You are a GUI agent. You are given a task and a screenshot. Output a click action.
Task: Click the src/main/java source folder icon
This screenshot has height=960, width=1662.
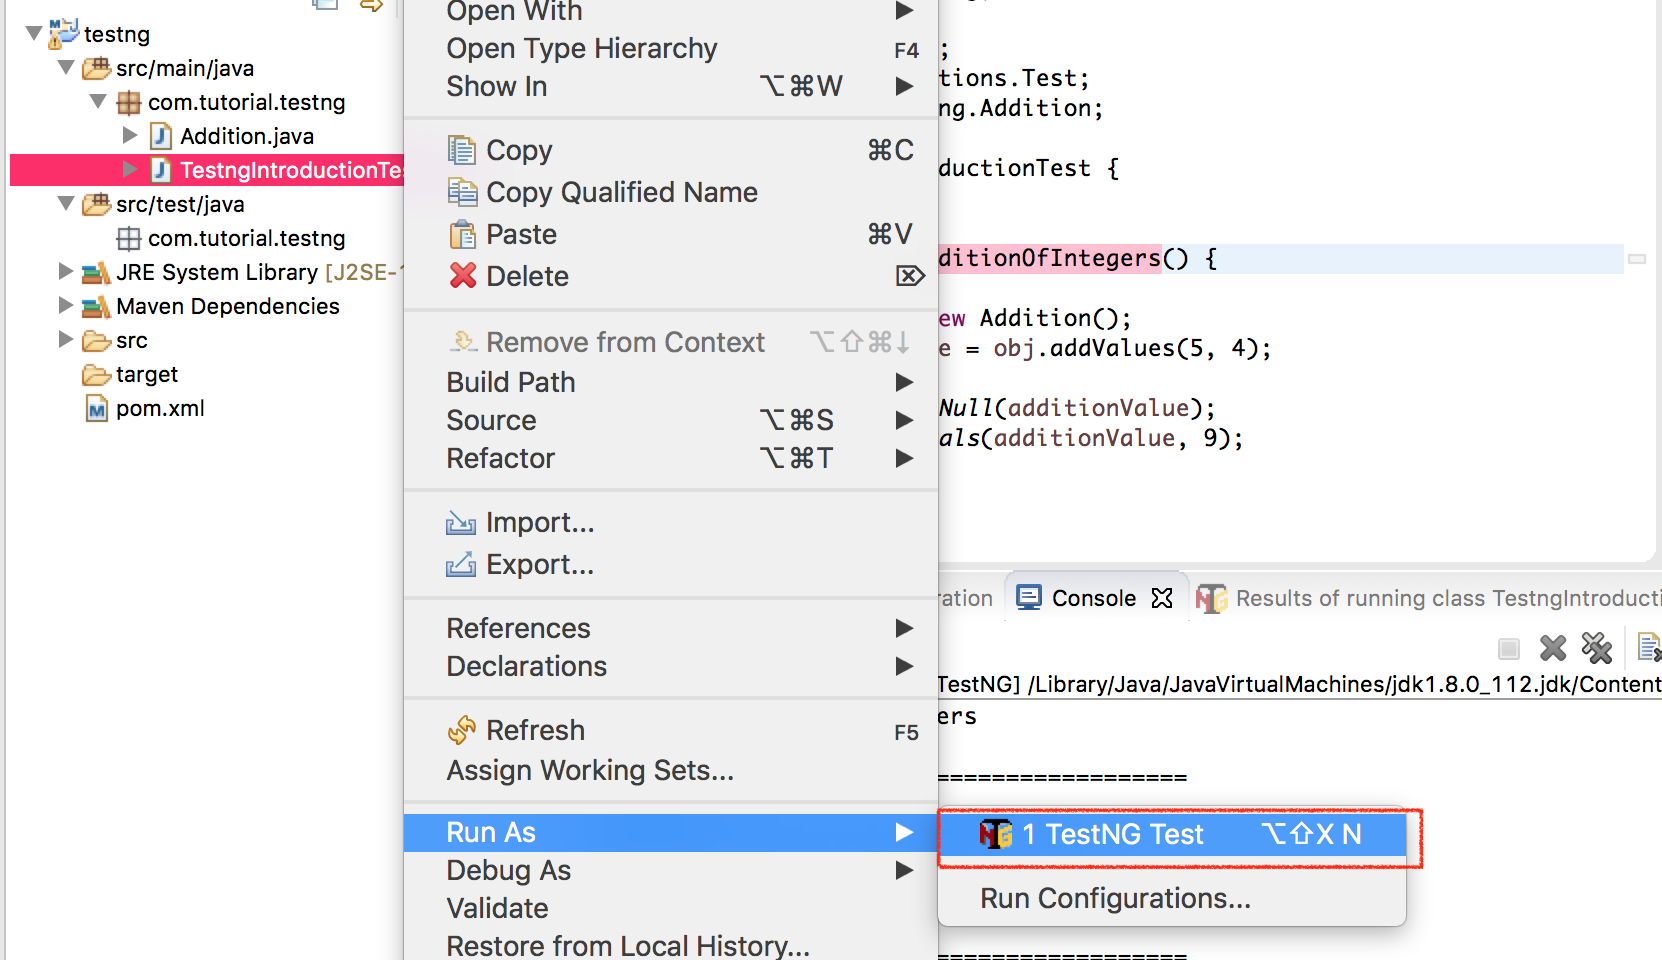pyautogui.click(x=96, y=68)
